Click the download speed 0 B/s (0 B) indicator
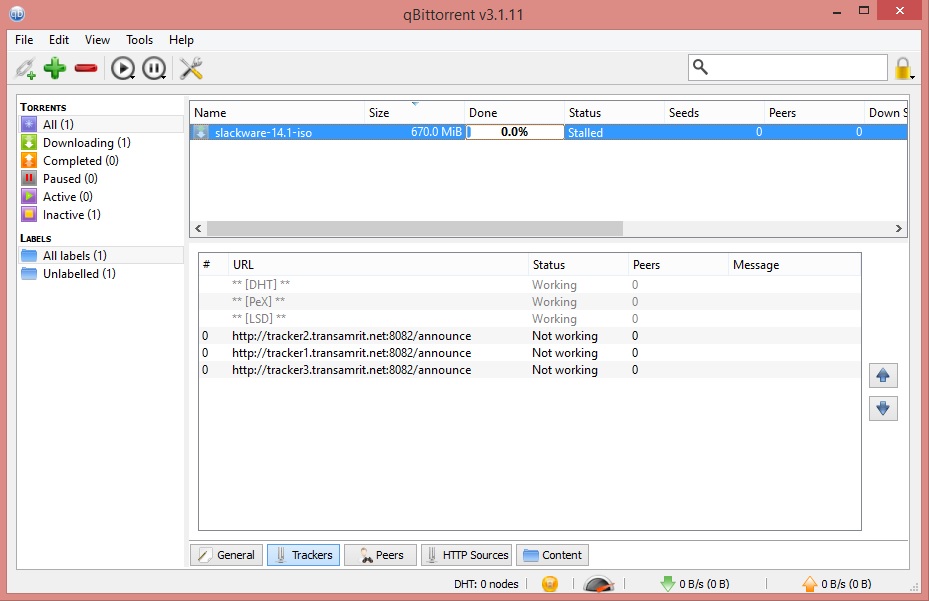The width and height of the screenshot is (929, 601). pos(696,584)
